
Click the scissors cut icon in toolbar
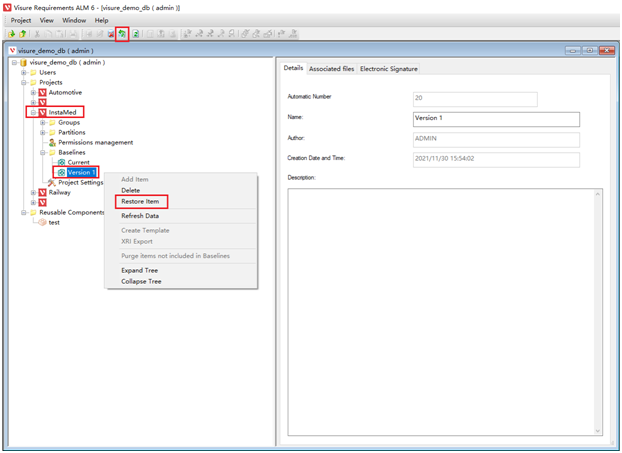[x=37, y=34]
